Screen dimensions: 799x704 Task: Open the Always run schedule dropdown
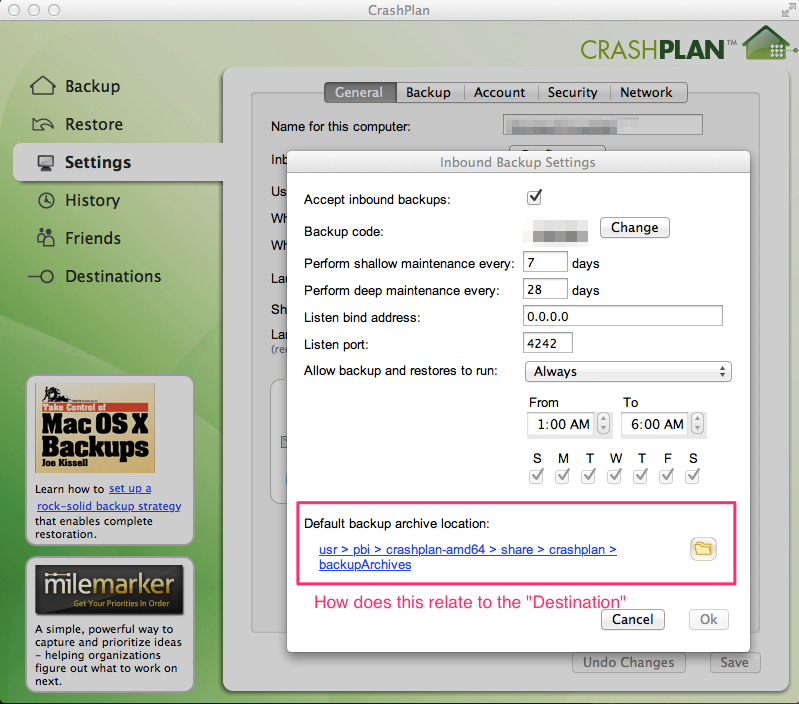[628, 371]
